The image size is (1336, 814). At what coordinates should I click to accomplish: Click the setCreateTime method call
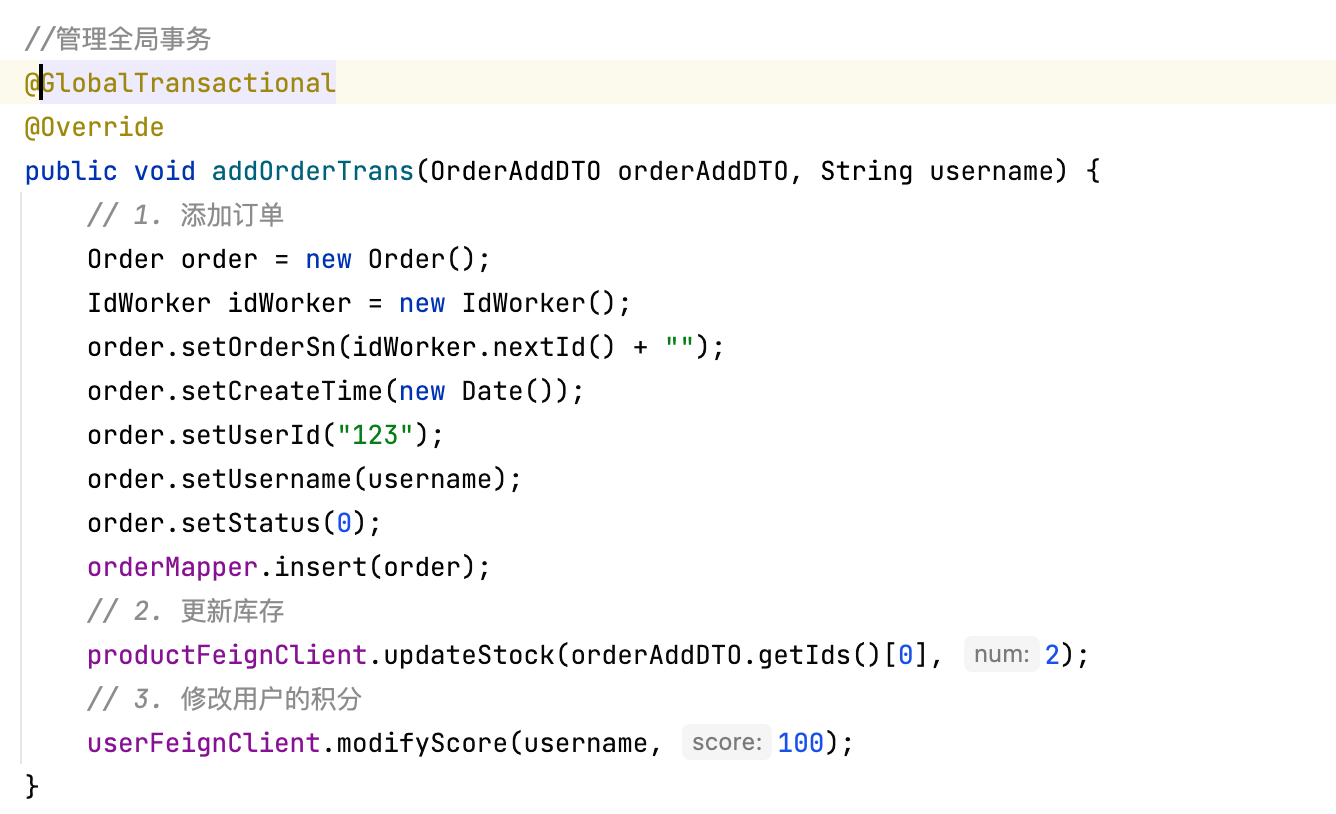click(x=282, y=391)
